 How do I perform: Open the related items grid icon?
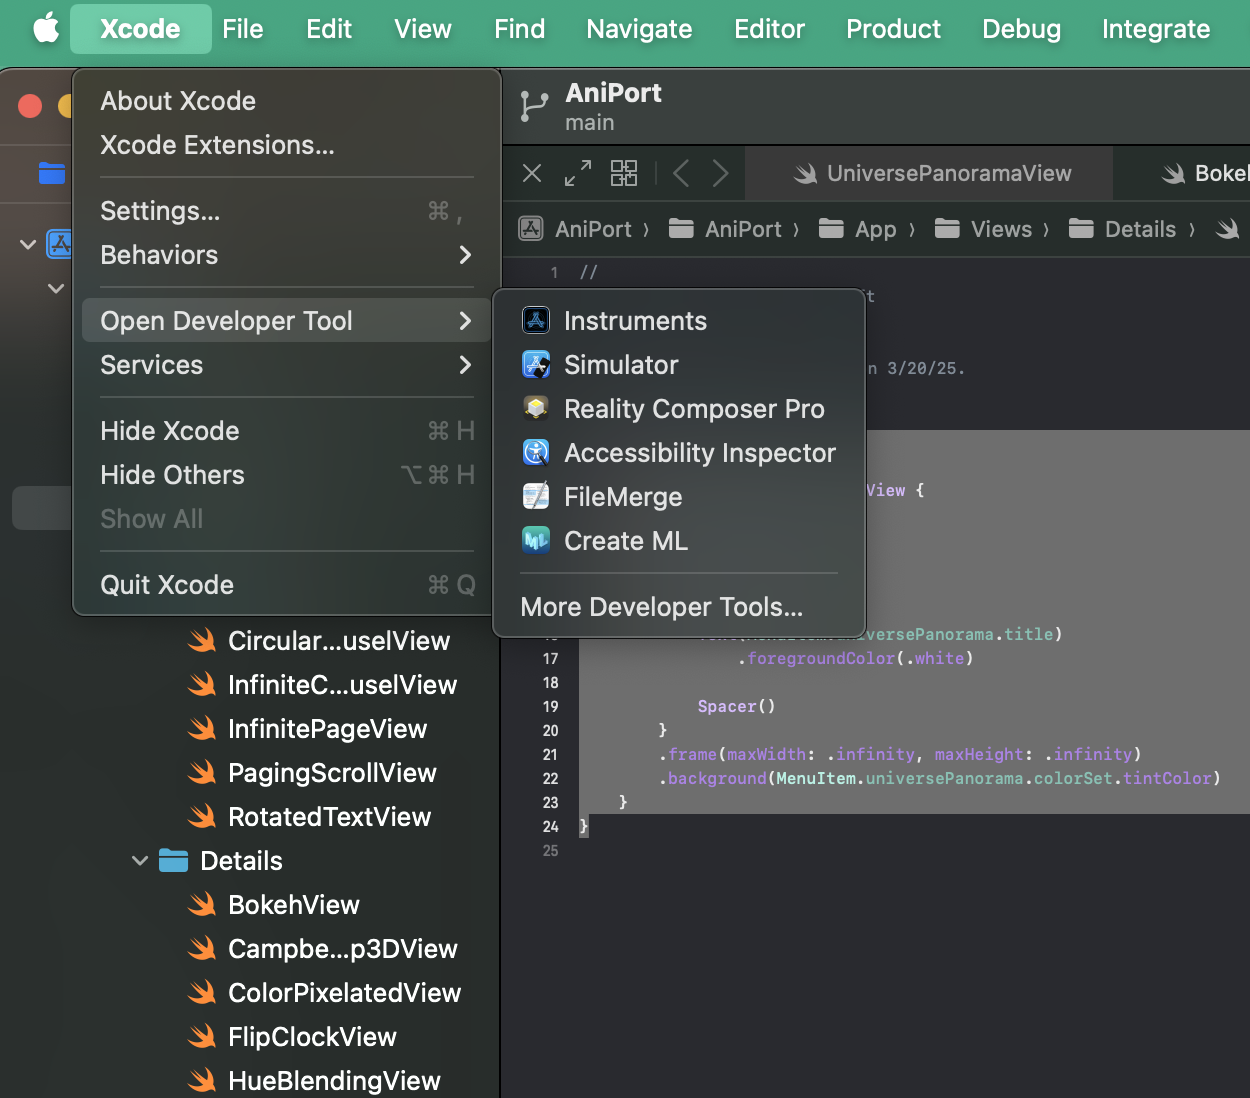point(624,174)
